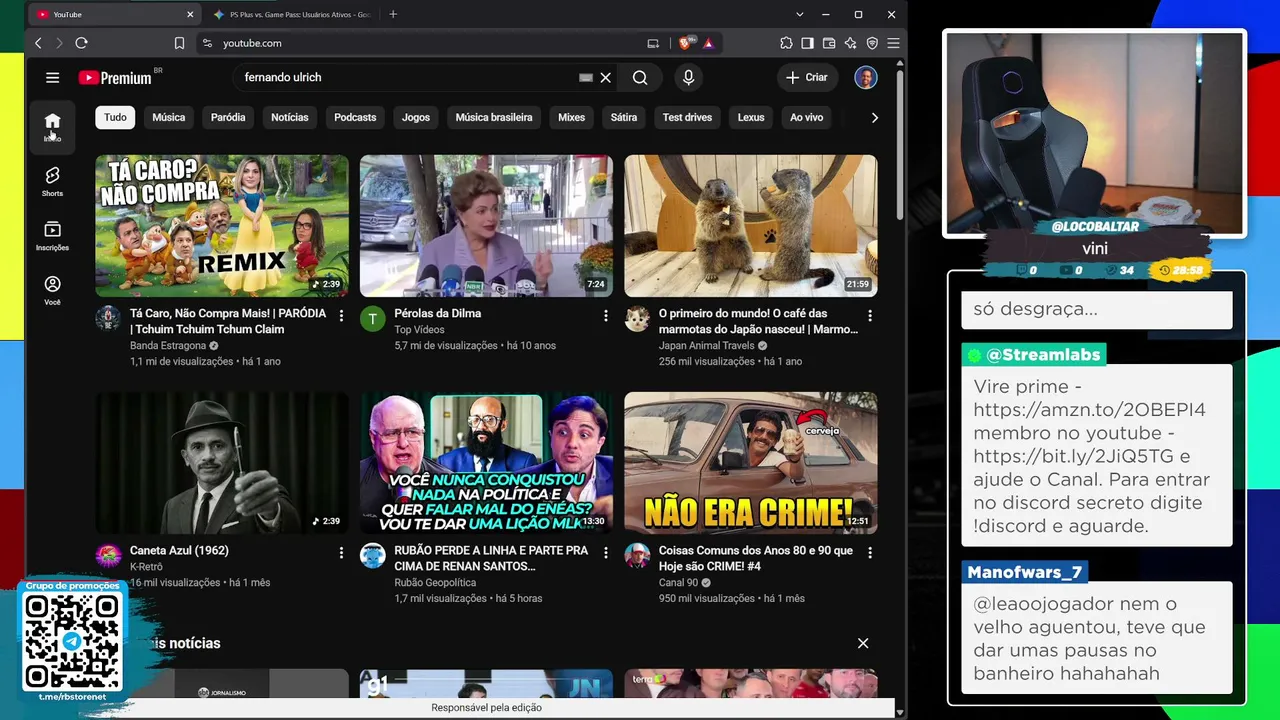This screenshot has width=1280, height=720.
Task: Go back with the browser back arrow
Action: point(38,43)
